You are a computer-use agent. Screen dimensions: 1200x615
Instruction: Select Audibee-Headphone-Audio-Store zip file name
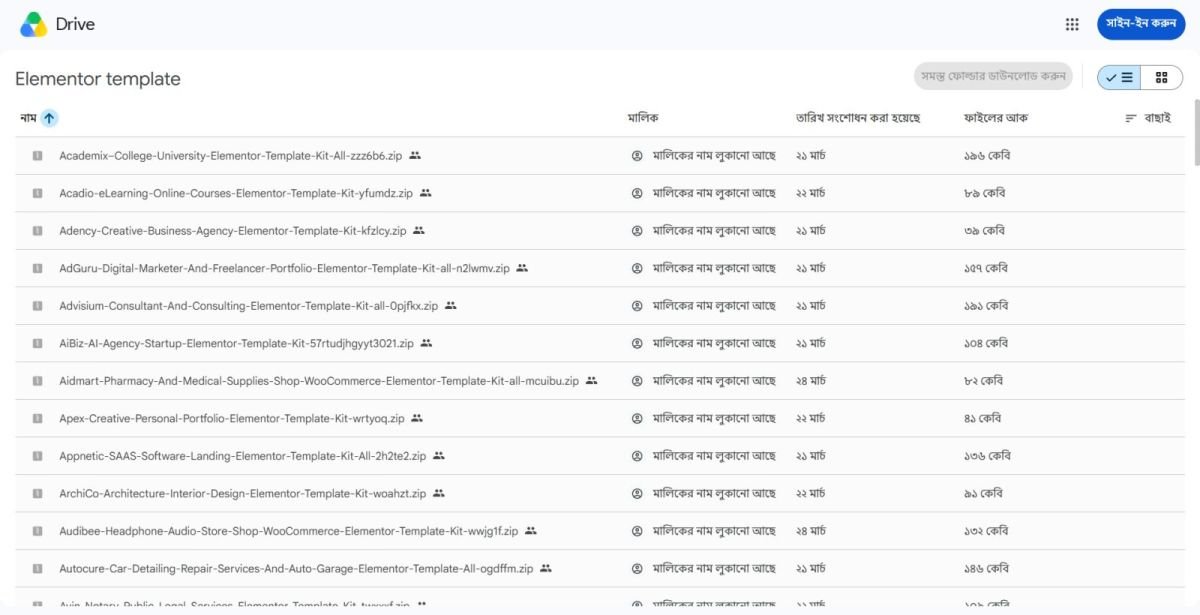pyautogui.click(x=289, y=531)
